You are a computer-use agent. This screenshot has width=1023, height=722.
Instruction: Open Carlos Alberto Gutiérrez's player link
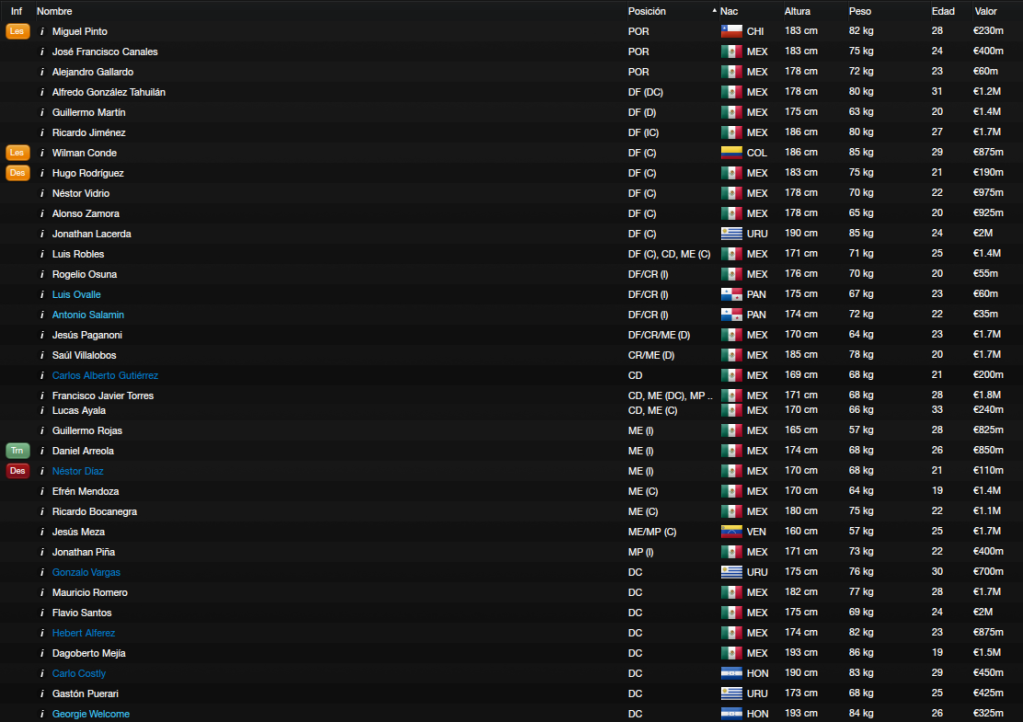tap(105, 375)
